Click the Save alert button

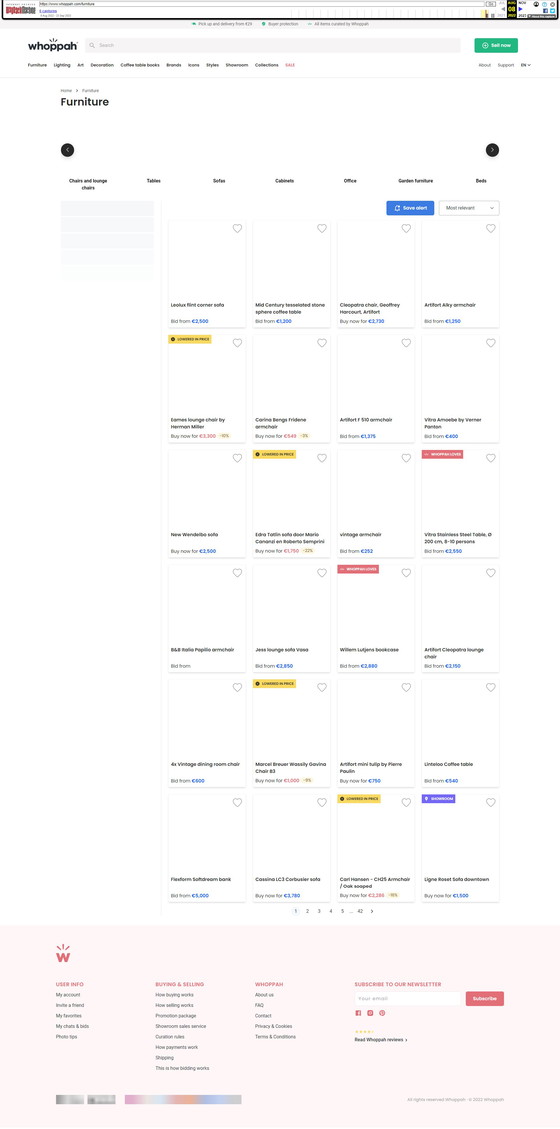coord(410,208)
